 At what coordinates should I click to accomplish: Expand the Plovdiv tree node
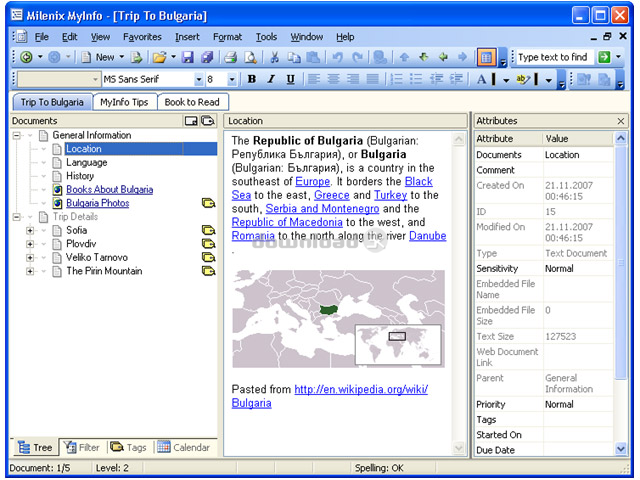pyautogui.click(x=30, y=244)
